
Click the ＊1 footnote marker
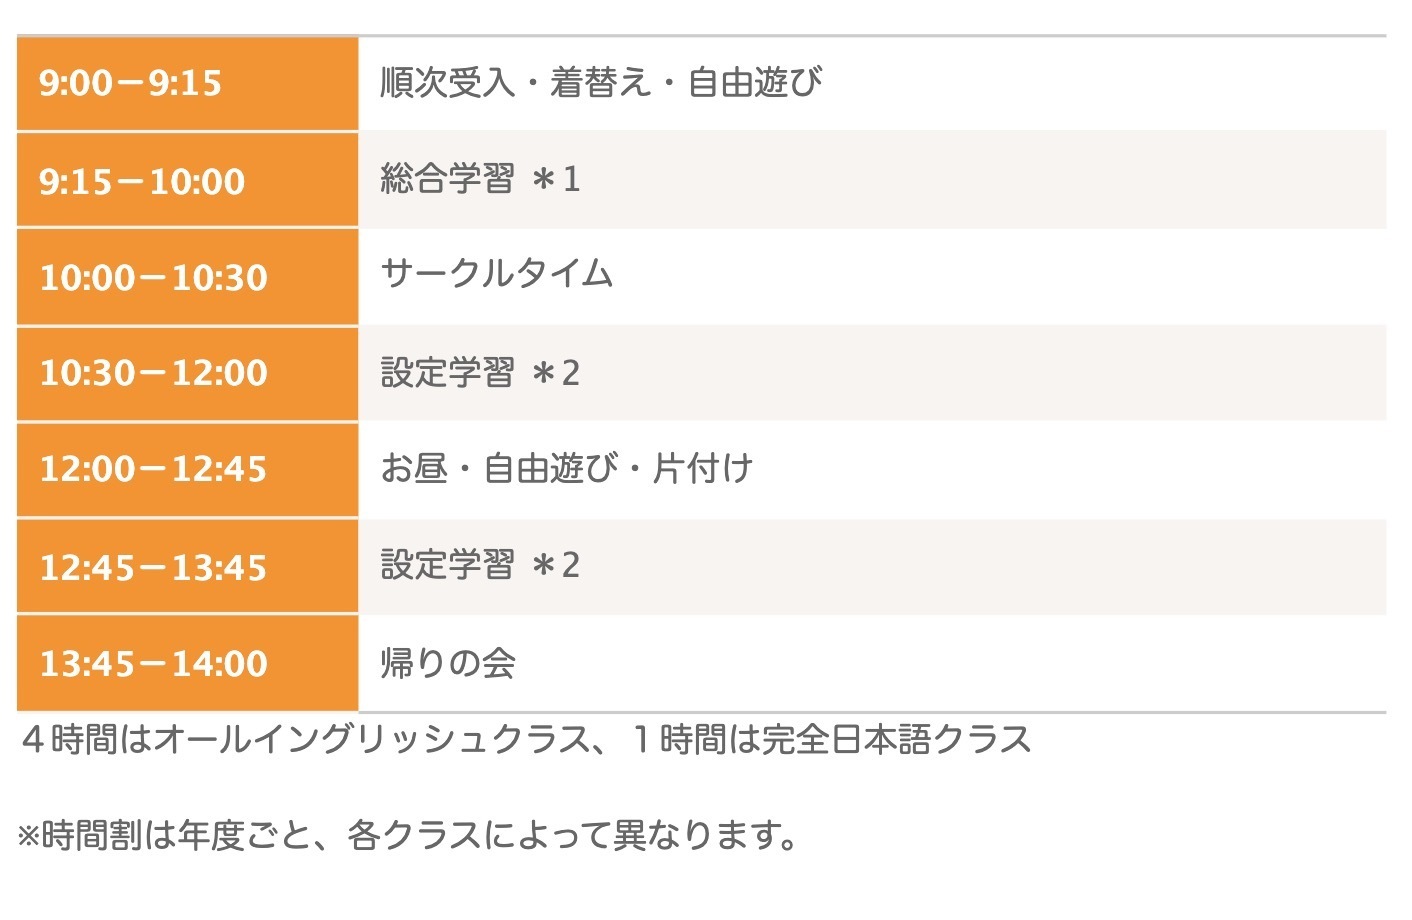pos(556,180)
